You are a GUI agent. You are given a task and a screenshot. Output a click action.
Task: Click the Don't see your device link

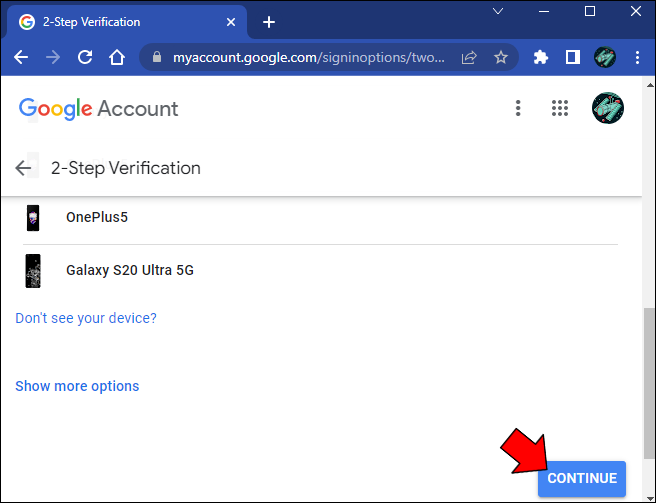86,318
